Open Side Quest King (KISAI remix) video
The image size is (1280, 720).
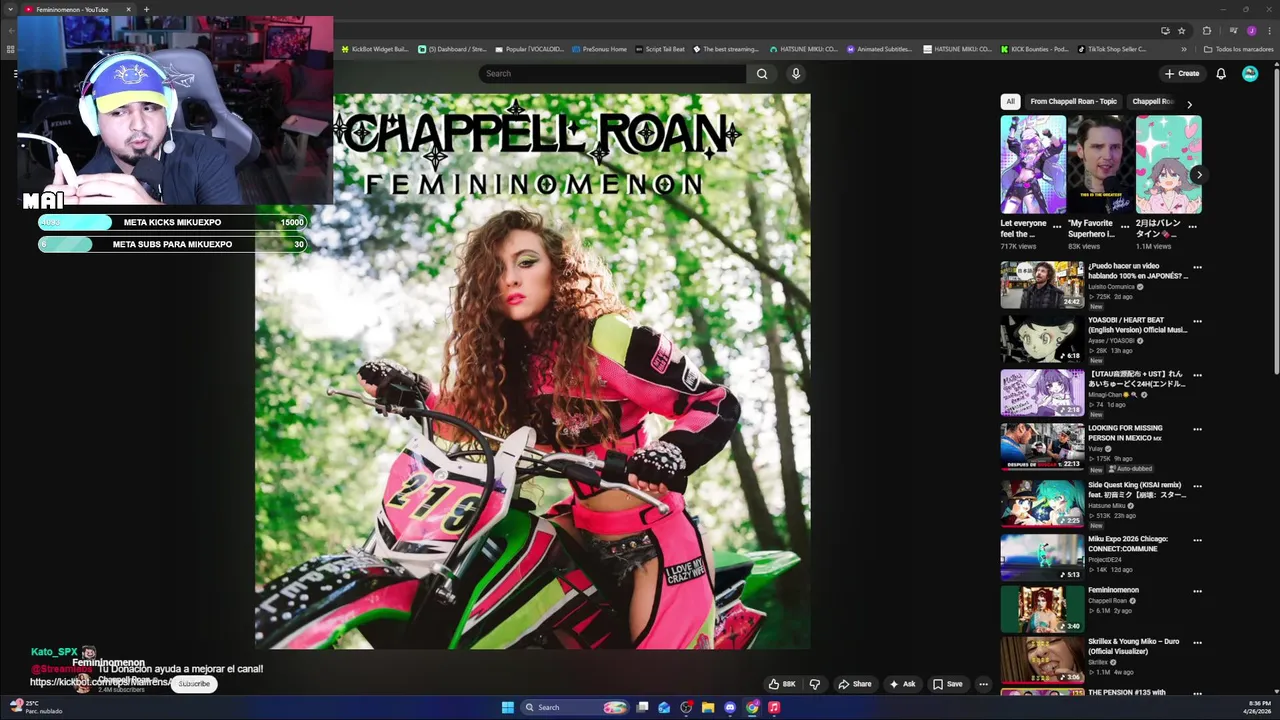[1042, 503]
